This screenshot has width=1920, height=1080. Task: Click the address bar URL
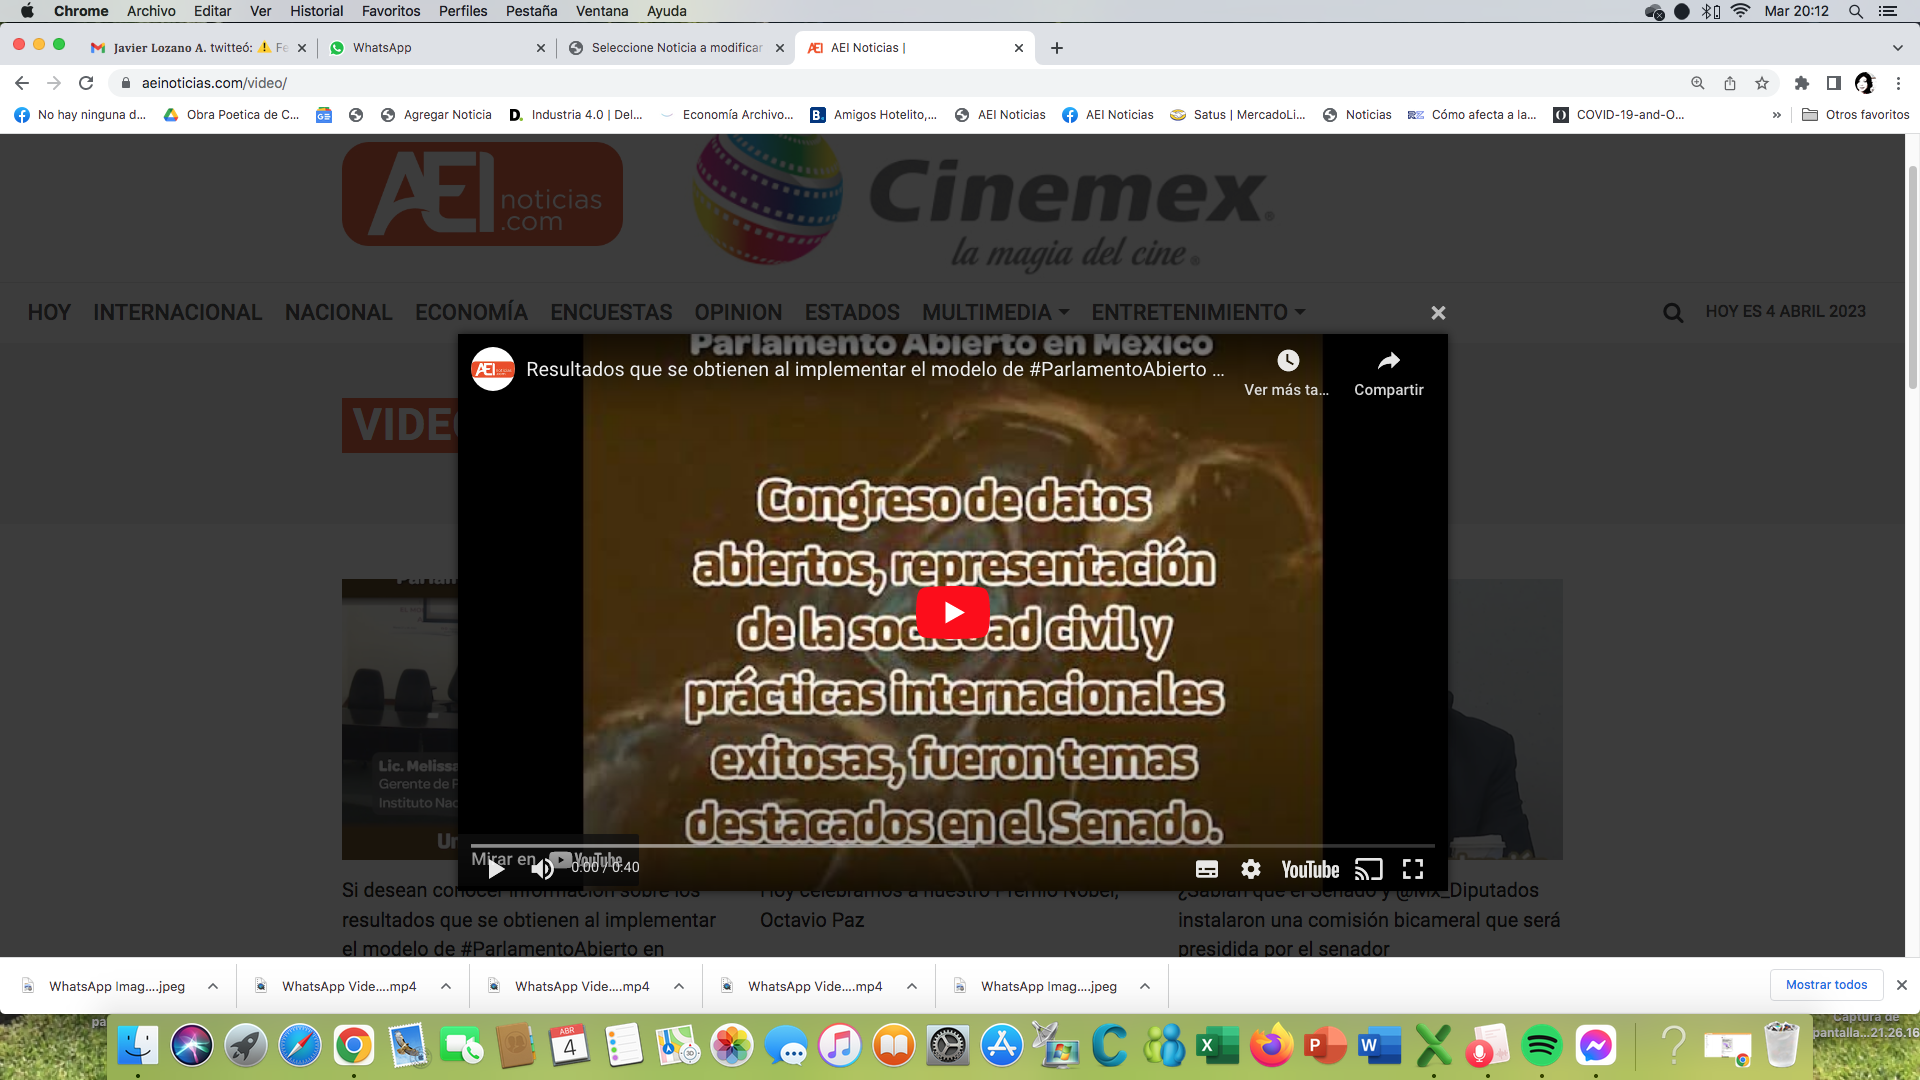pos(214,83)
